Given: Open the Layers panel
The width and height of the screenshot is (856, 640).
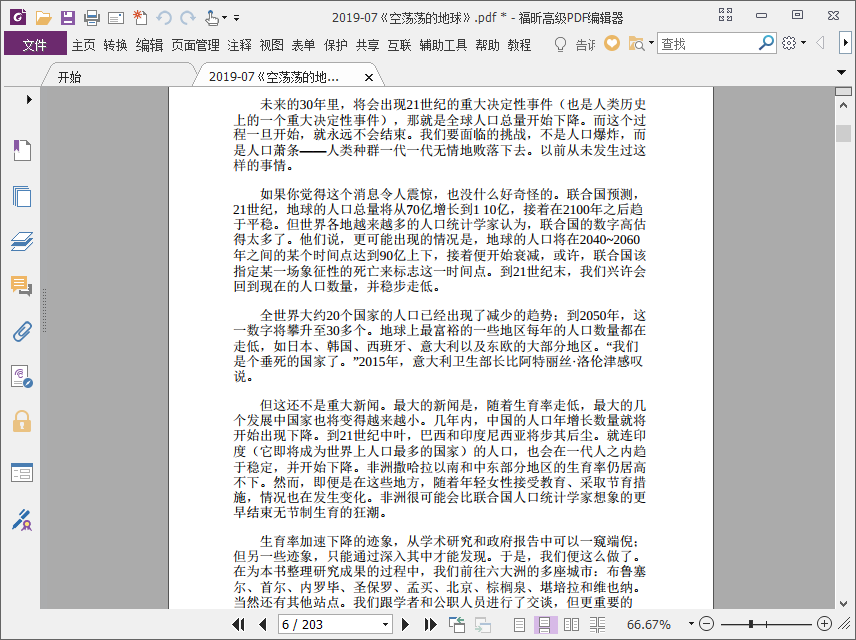Looking at the screenshot, I should 22,241.
